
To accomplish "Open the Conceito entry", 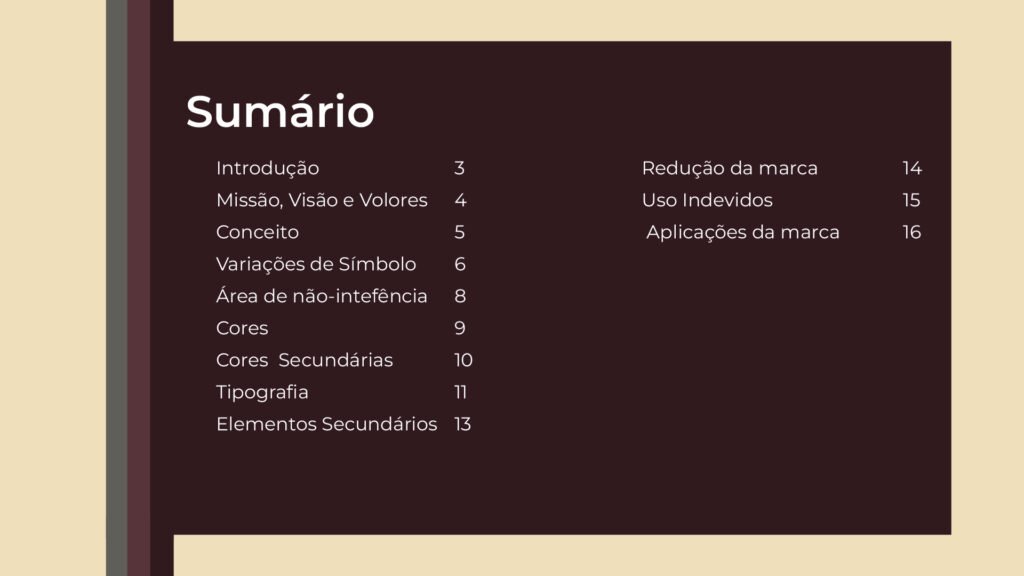I will click(257, 232).
